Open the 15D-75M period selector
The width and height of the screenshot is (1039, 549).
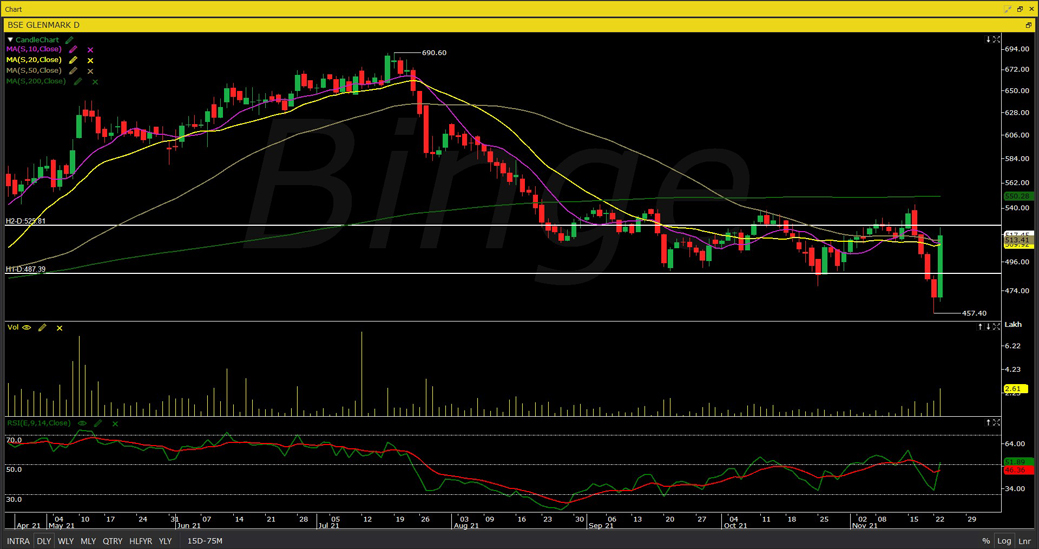tap(205, 541)
